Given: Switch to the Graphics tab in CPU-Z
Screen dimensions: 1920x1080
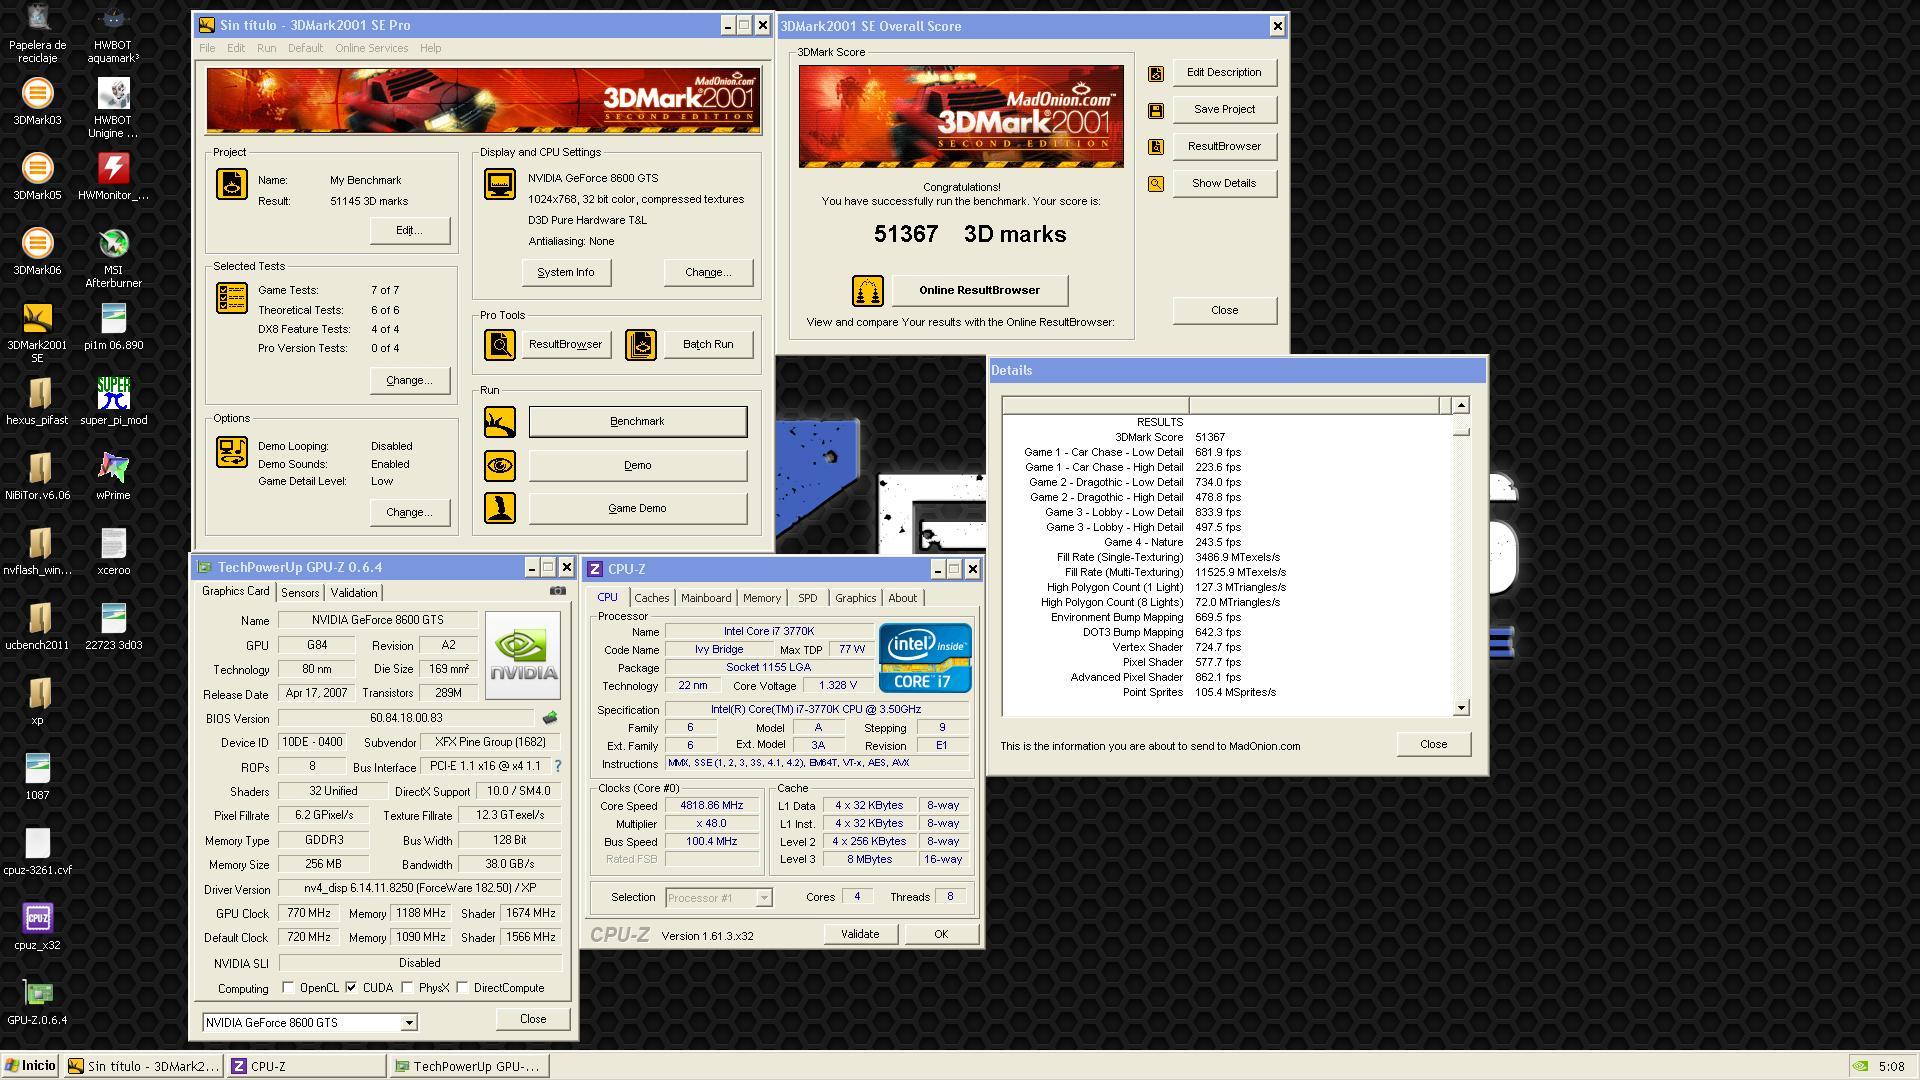Looking at the screenshot, I should 856,598.
